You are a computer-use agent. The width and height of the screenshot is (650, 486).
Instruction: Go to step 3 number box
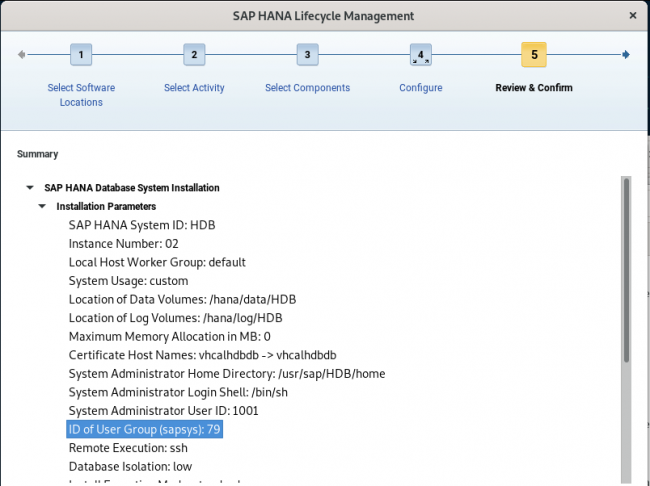tap(307, 55)
